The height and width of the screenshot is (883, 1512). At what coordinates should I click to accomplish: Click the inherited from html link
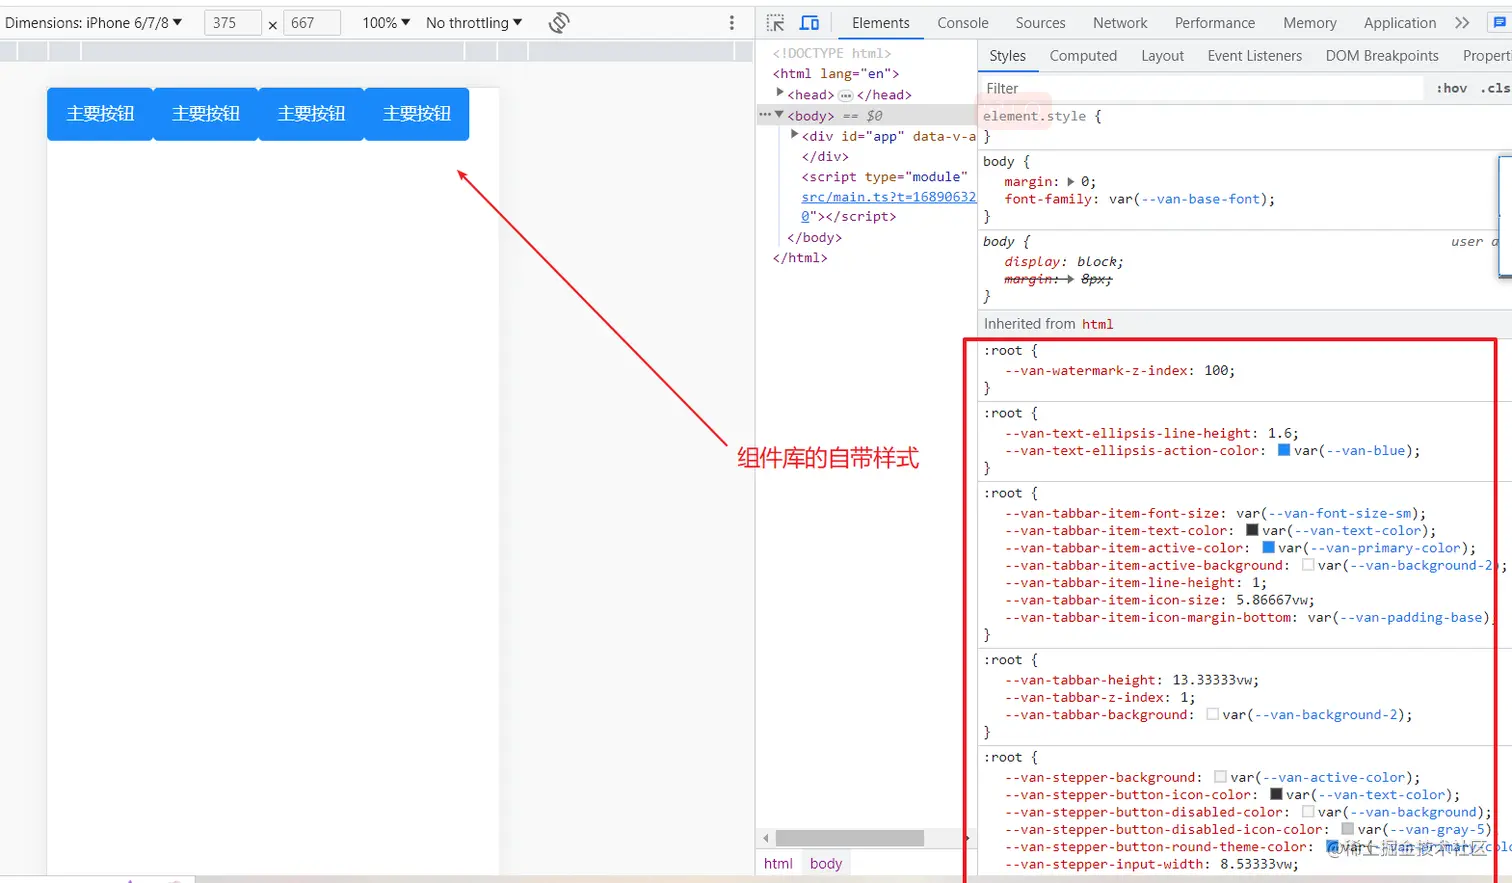[1097, 324]
